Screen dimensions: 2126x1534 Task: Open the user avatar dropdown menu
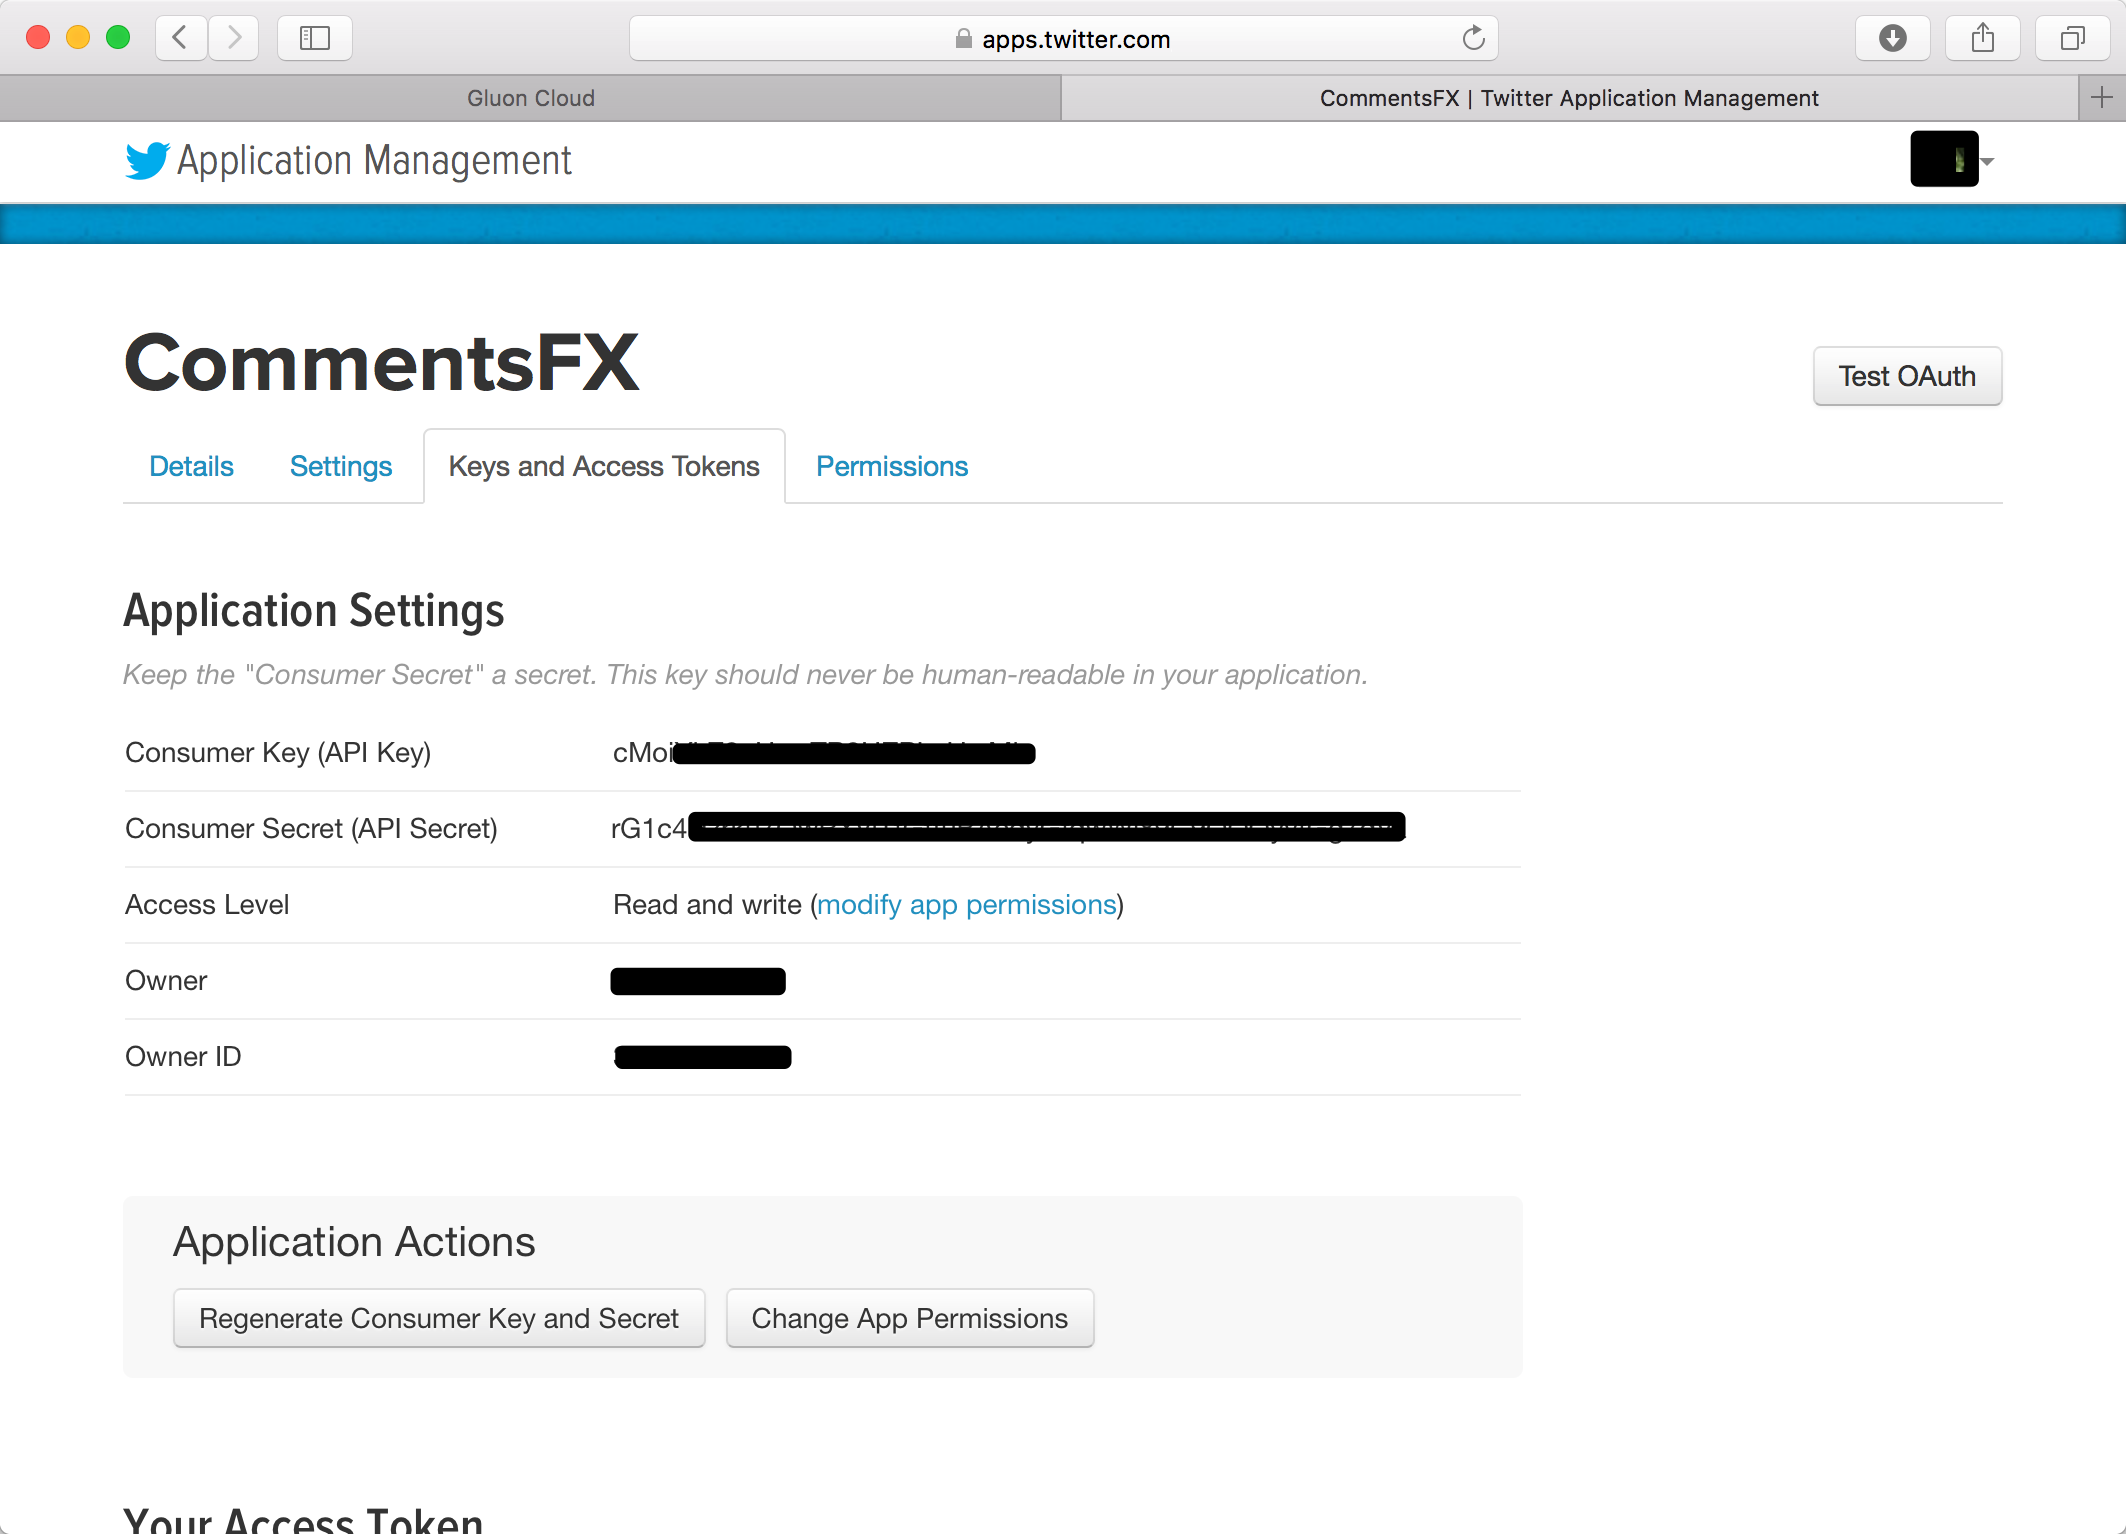[1952, 159]
